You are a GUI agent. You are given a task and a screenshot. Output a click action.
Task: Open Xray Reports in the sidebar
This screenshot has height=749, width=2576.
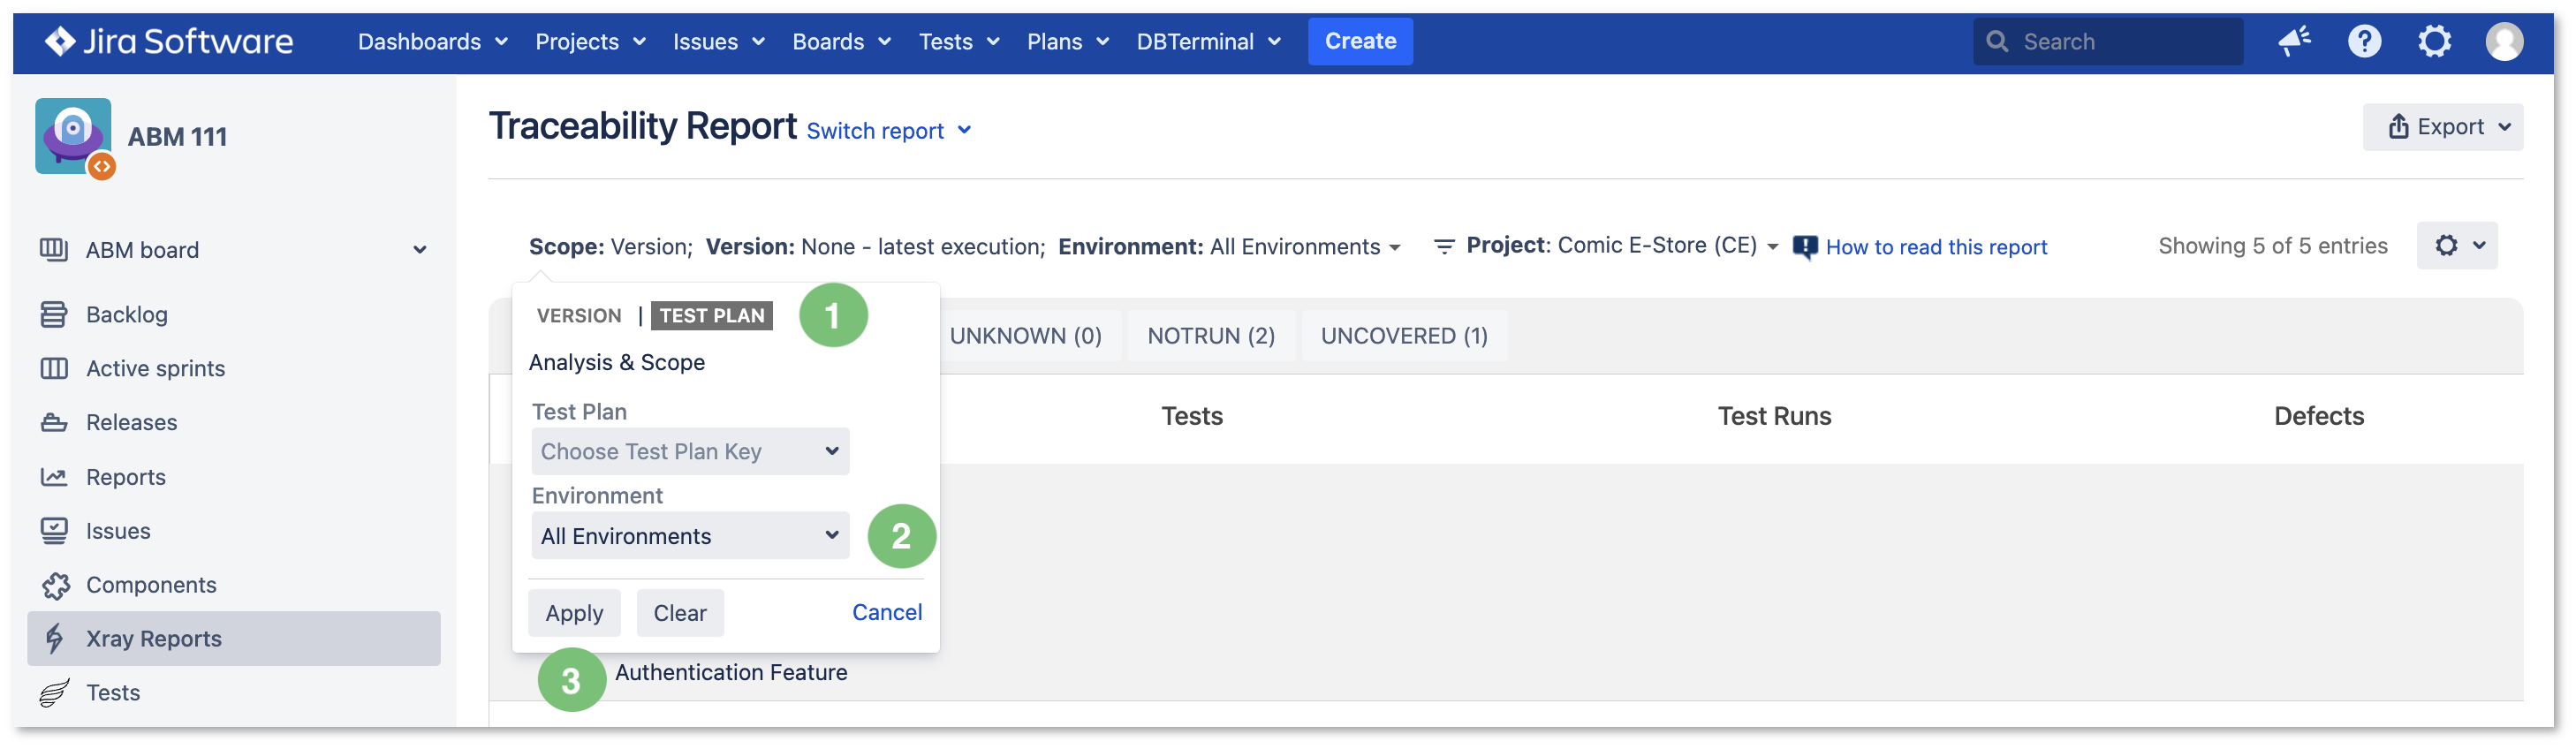234,638
